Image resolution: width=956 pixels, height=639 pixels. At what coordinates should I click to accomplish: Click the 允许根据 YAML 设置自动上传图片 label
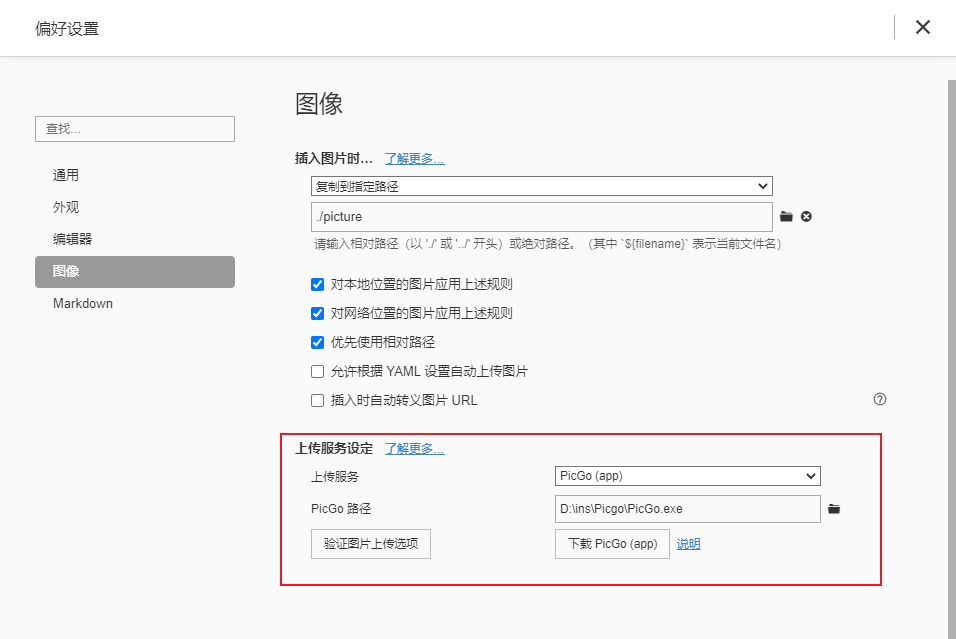coord(429,371)
